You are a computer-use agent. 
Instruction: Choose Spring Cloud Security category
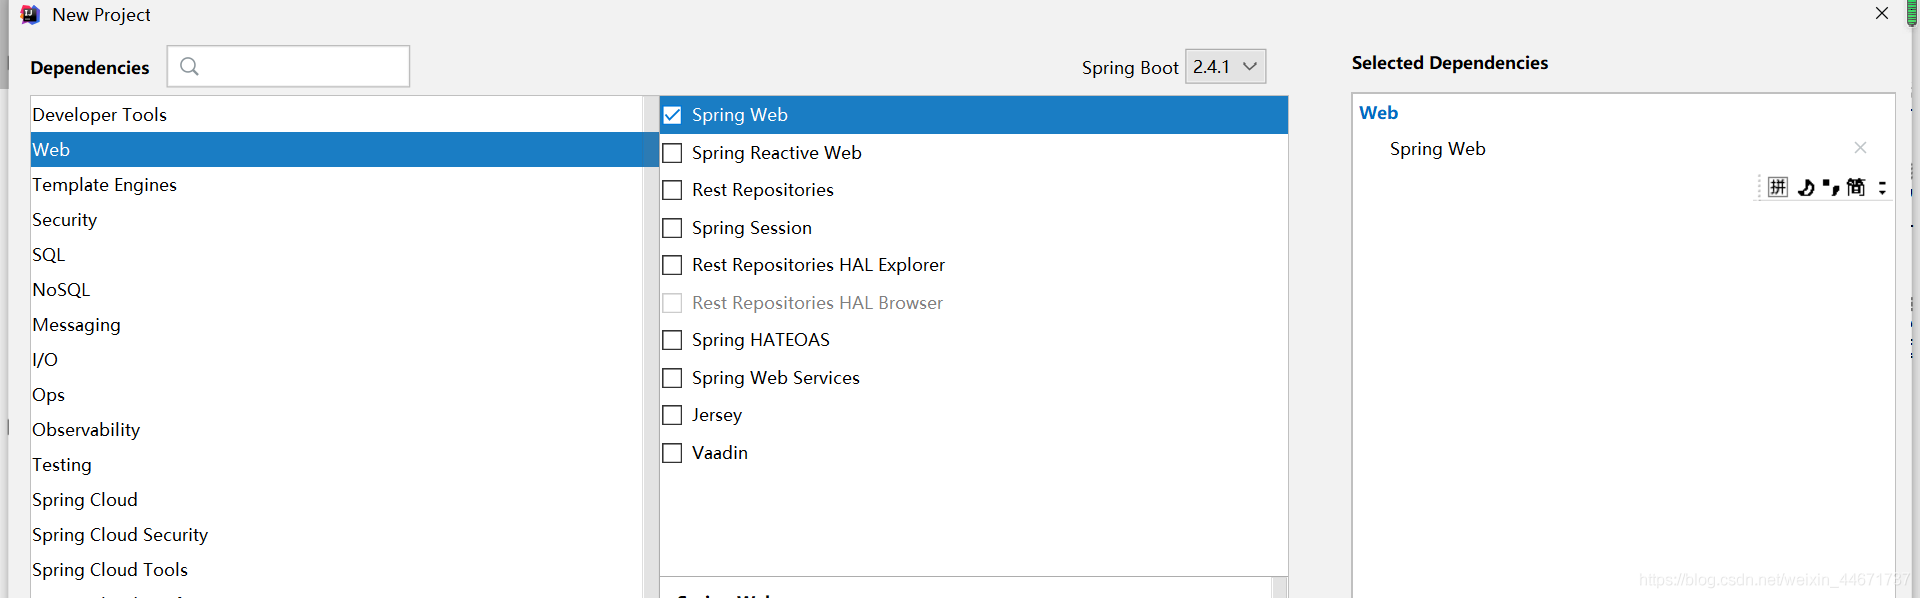(337, 534)
